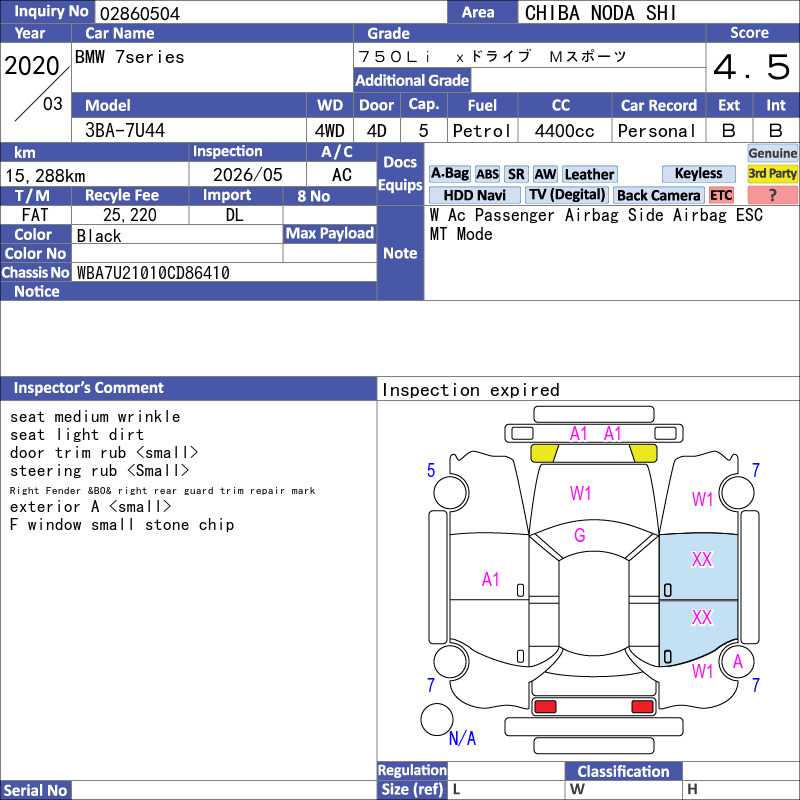Click the model code 3BA-7U44

pyautogui.click(x=125, y=130)
